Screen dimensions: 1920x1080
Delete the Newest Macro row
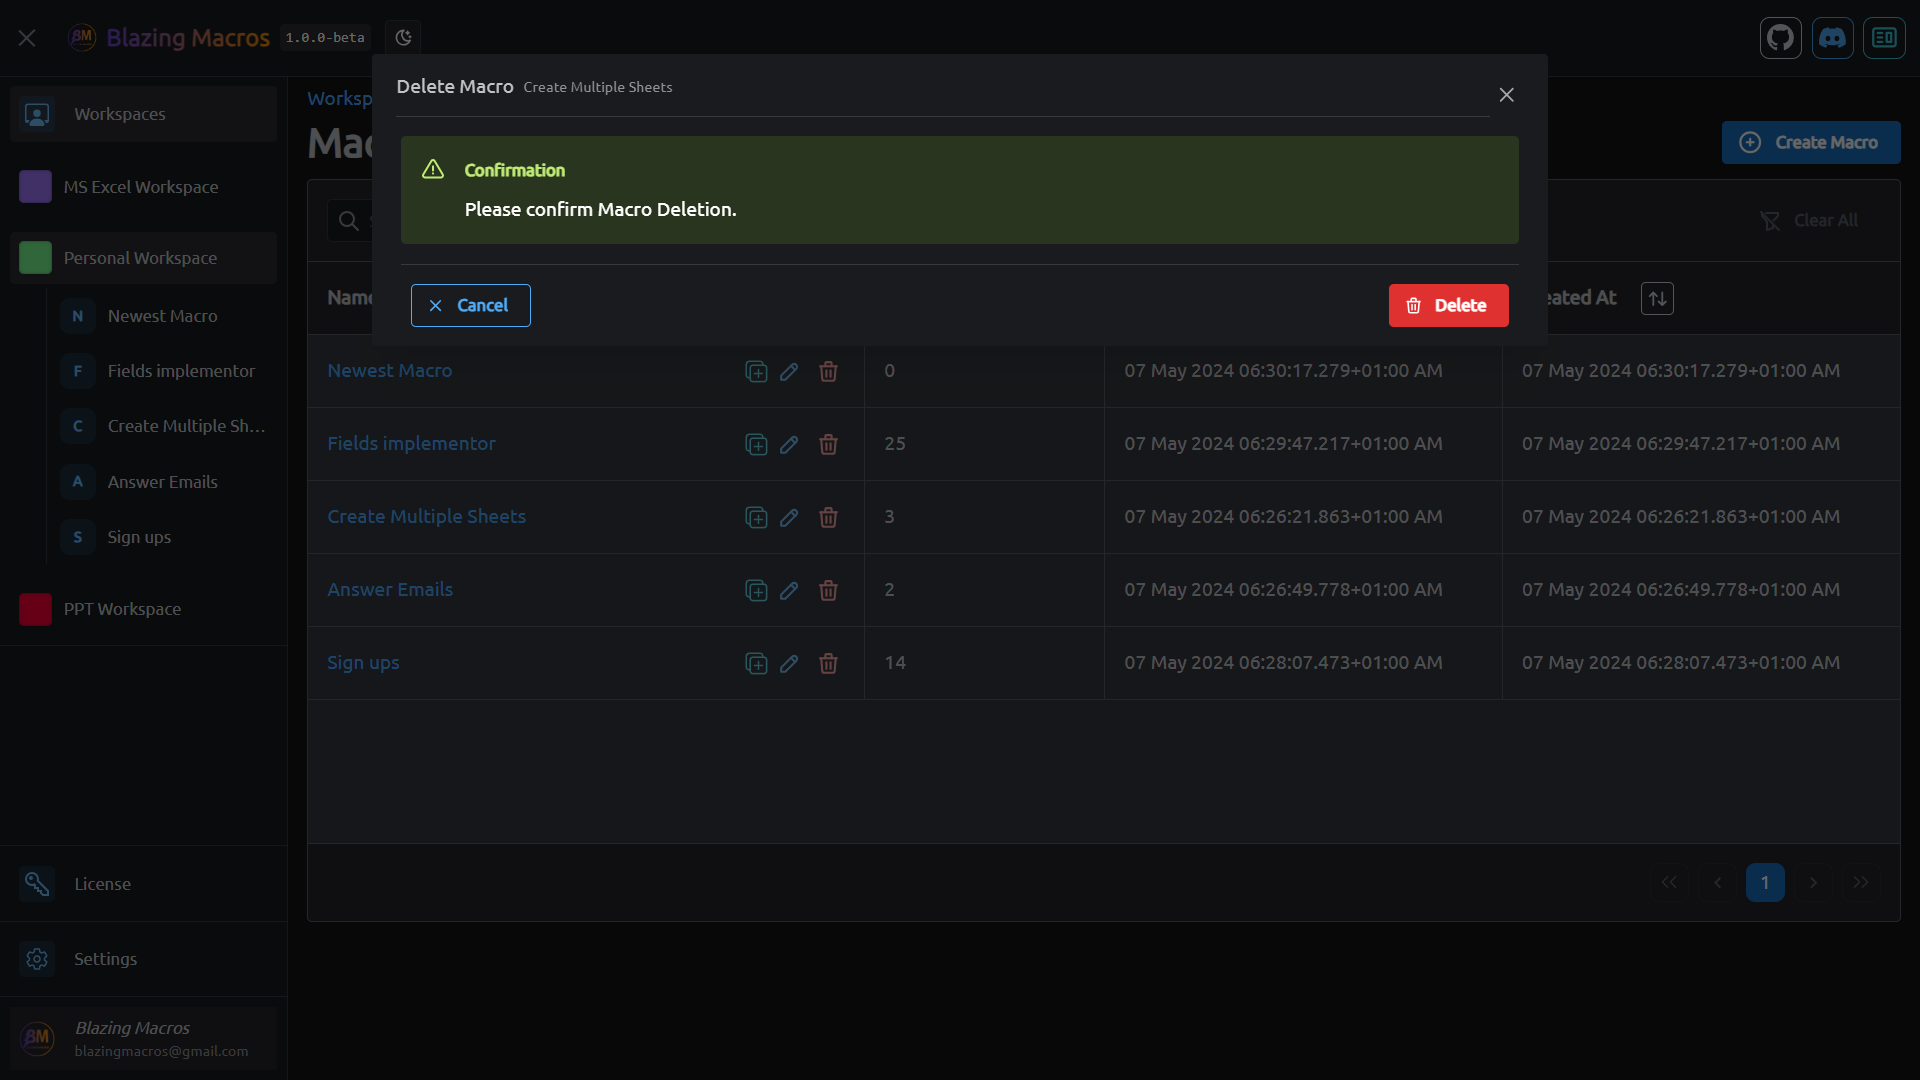[x=828, y=371]
